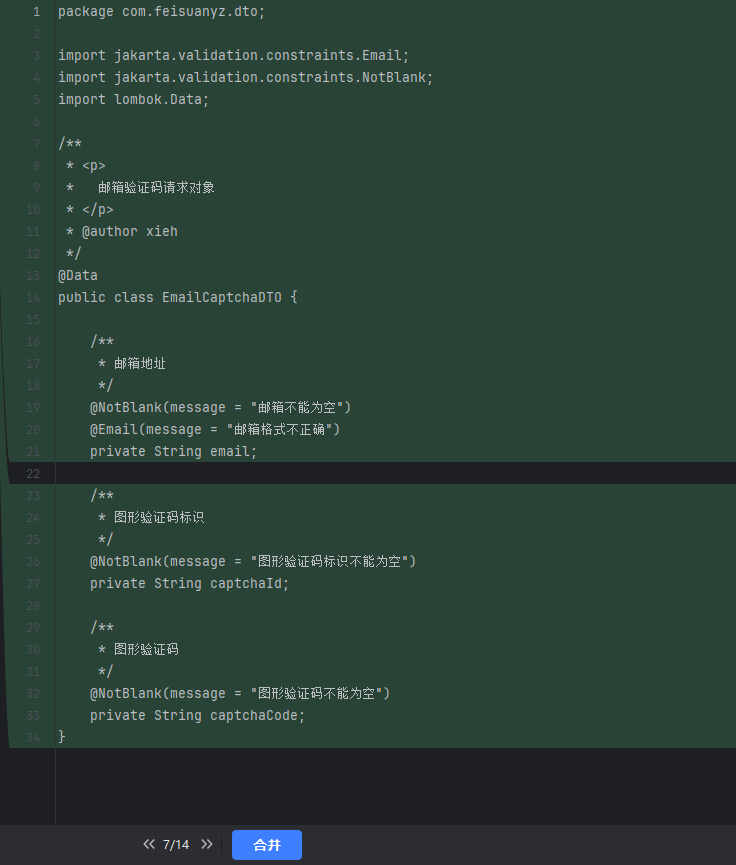Screen dimensions: 736x865
Task: Go to next change with double-right chevron
Action: tap(207, 845)
